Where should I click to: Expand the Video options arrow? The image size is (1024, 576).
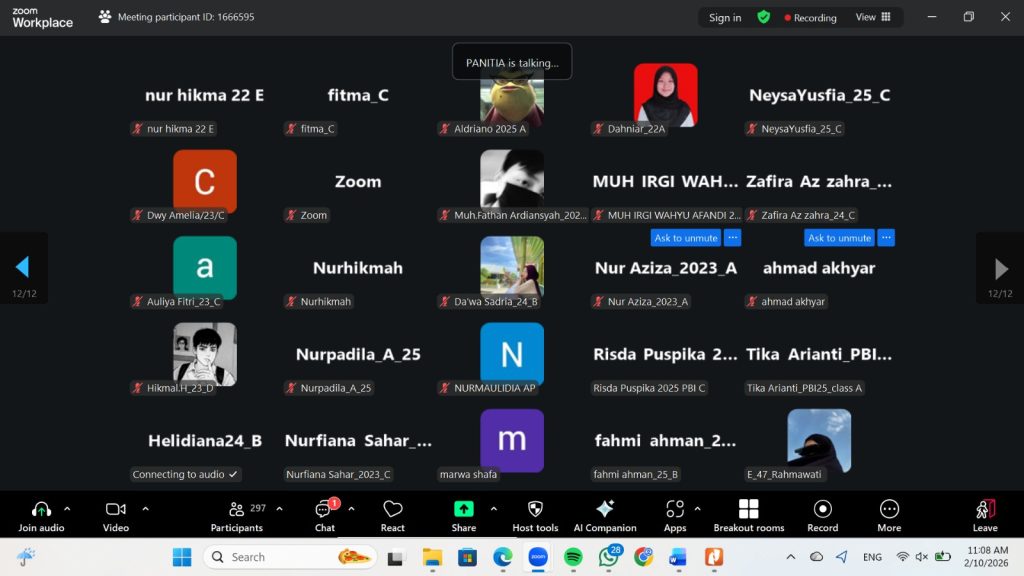point(145,508)
